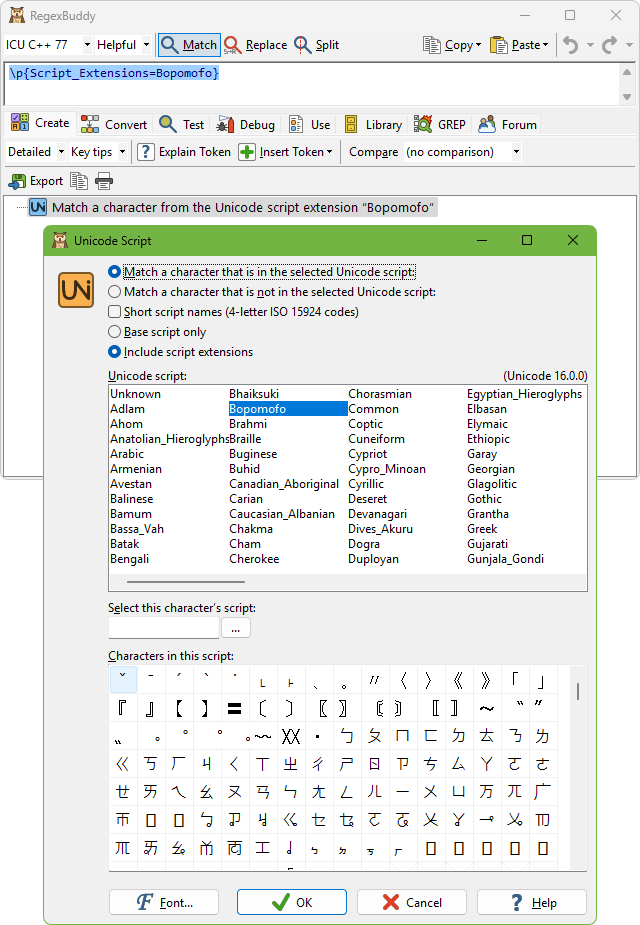Select Cyrillic in the script list
The height and width of the screenshot is (925, 640).
(366, 484)
